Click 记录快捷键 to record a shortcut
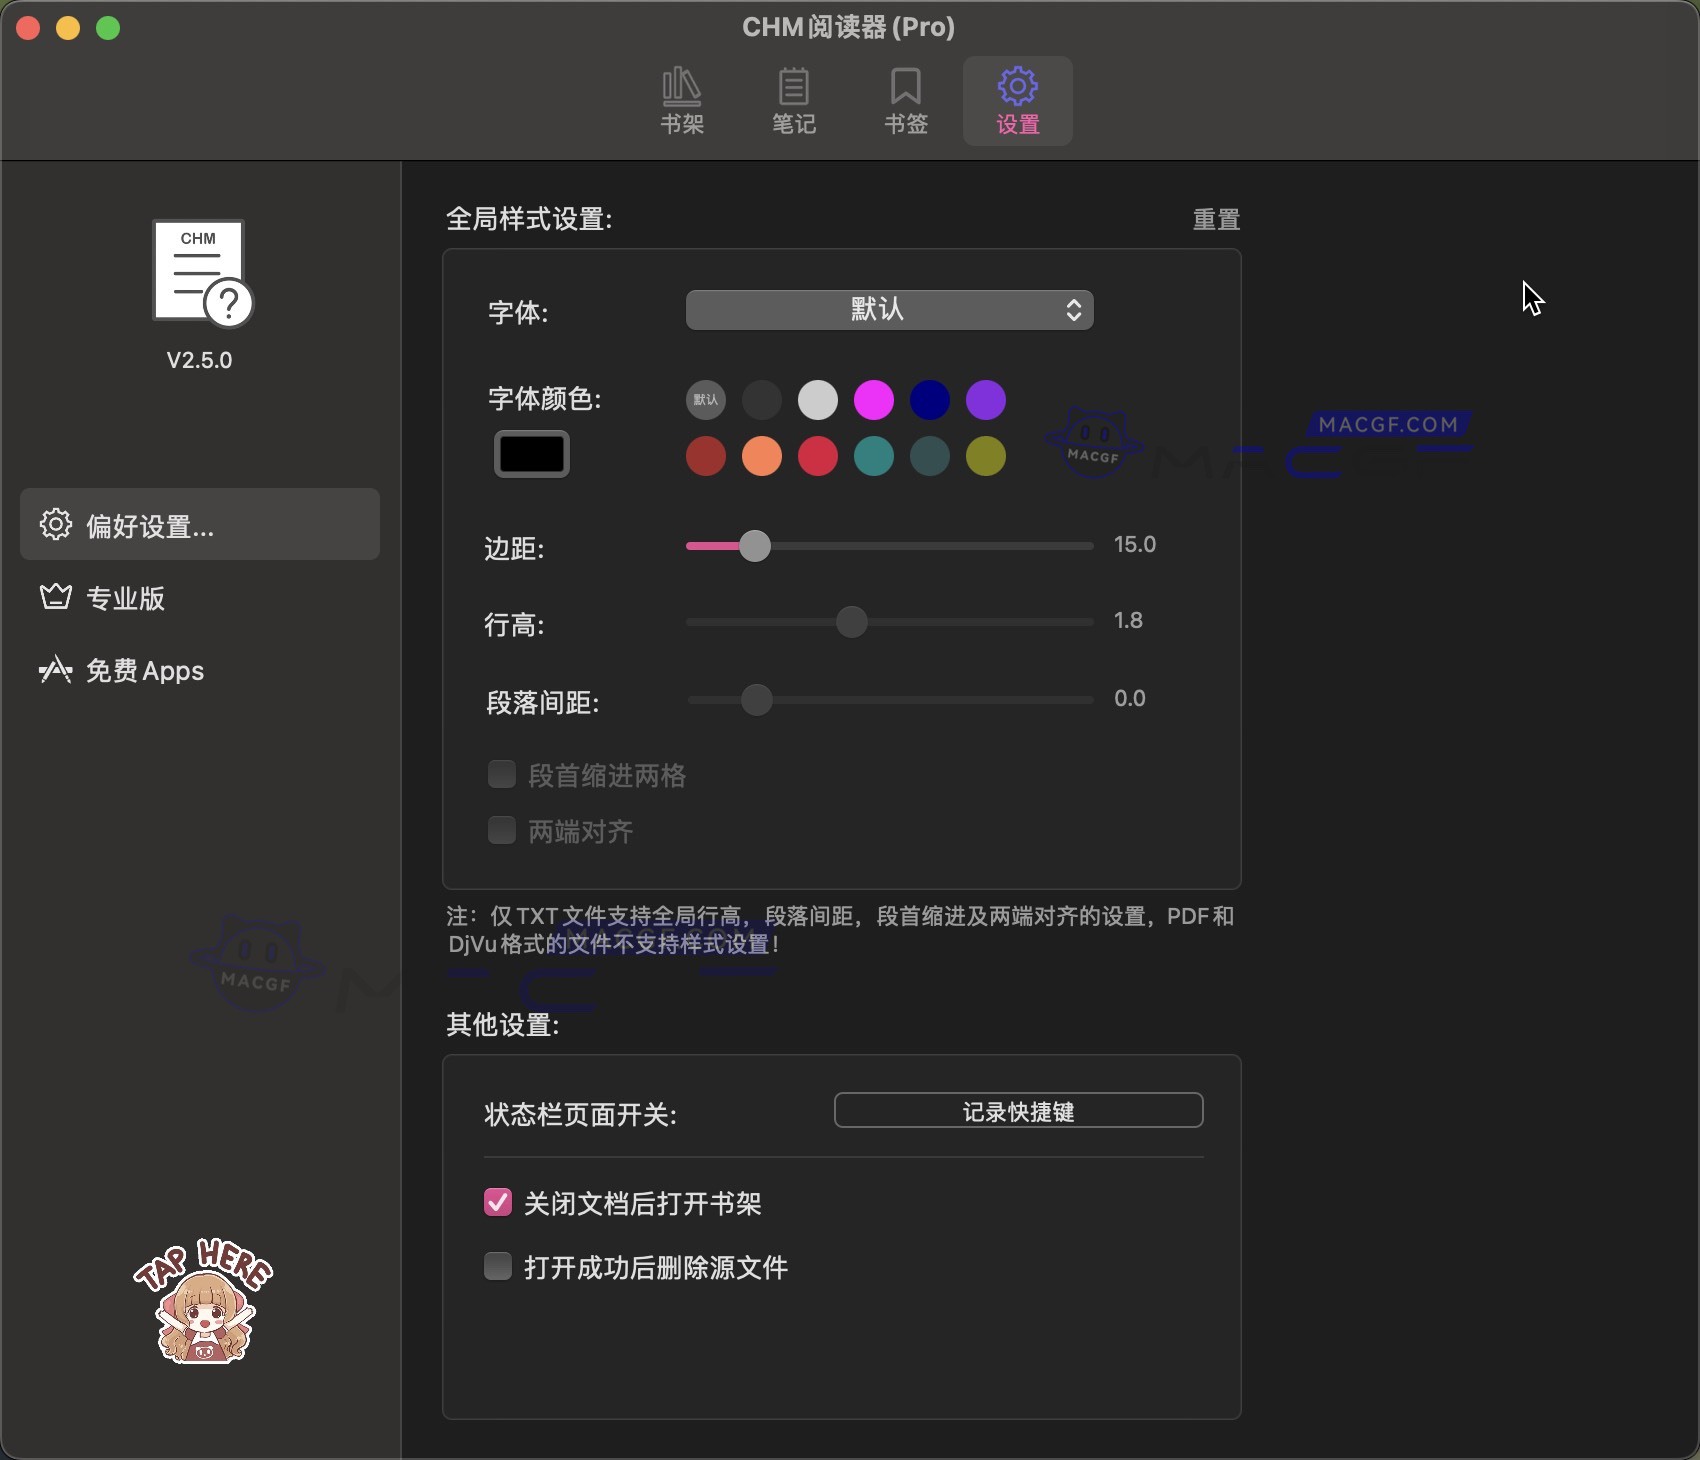Screen dimensions: 1700x1460 pyautogui.click(x=1017, y=1110)
